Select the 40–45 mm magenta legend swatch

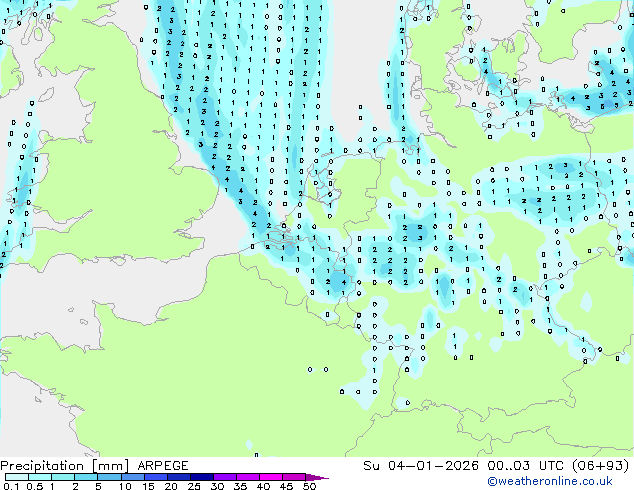[x=271, y=477]
